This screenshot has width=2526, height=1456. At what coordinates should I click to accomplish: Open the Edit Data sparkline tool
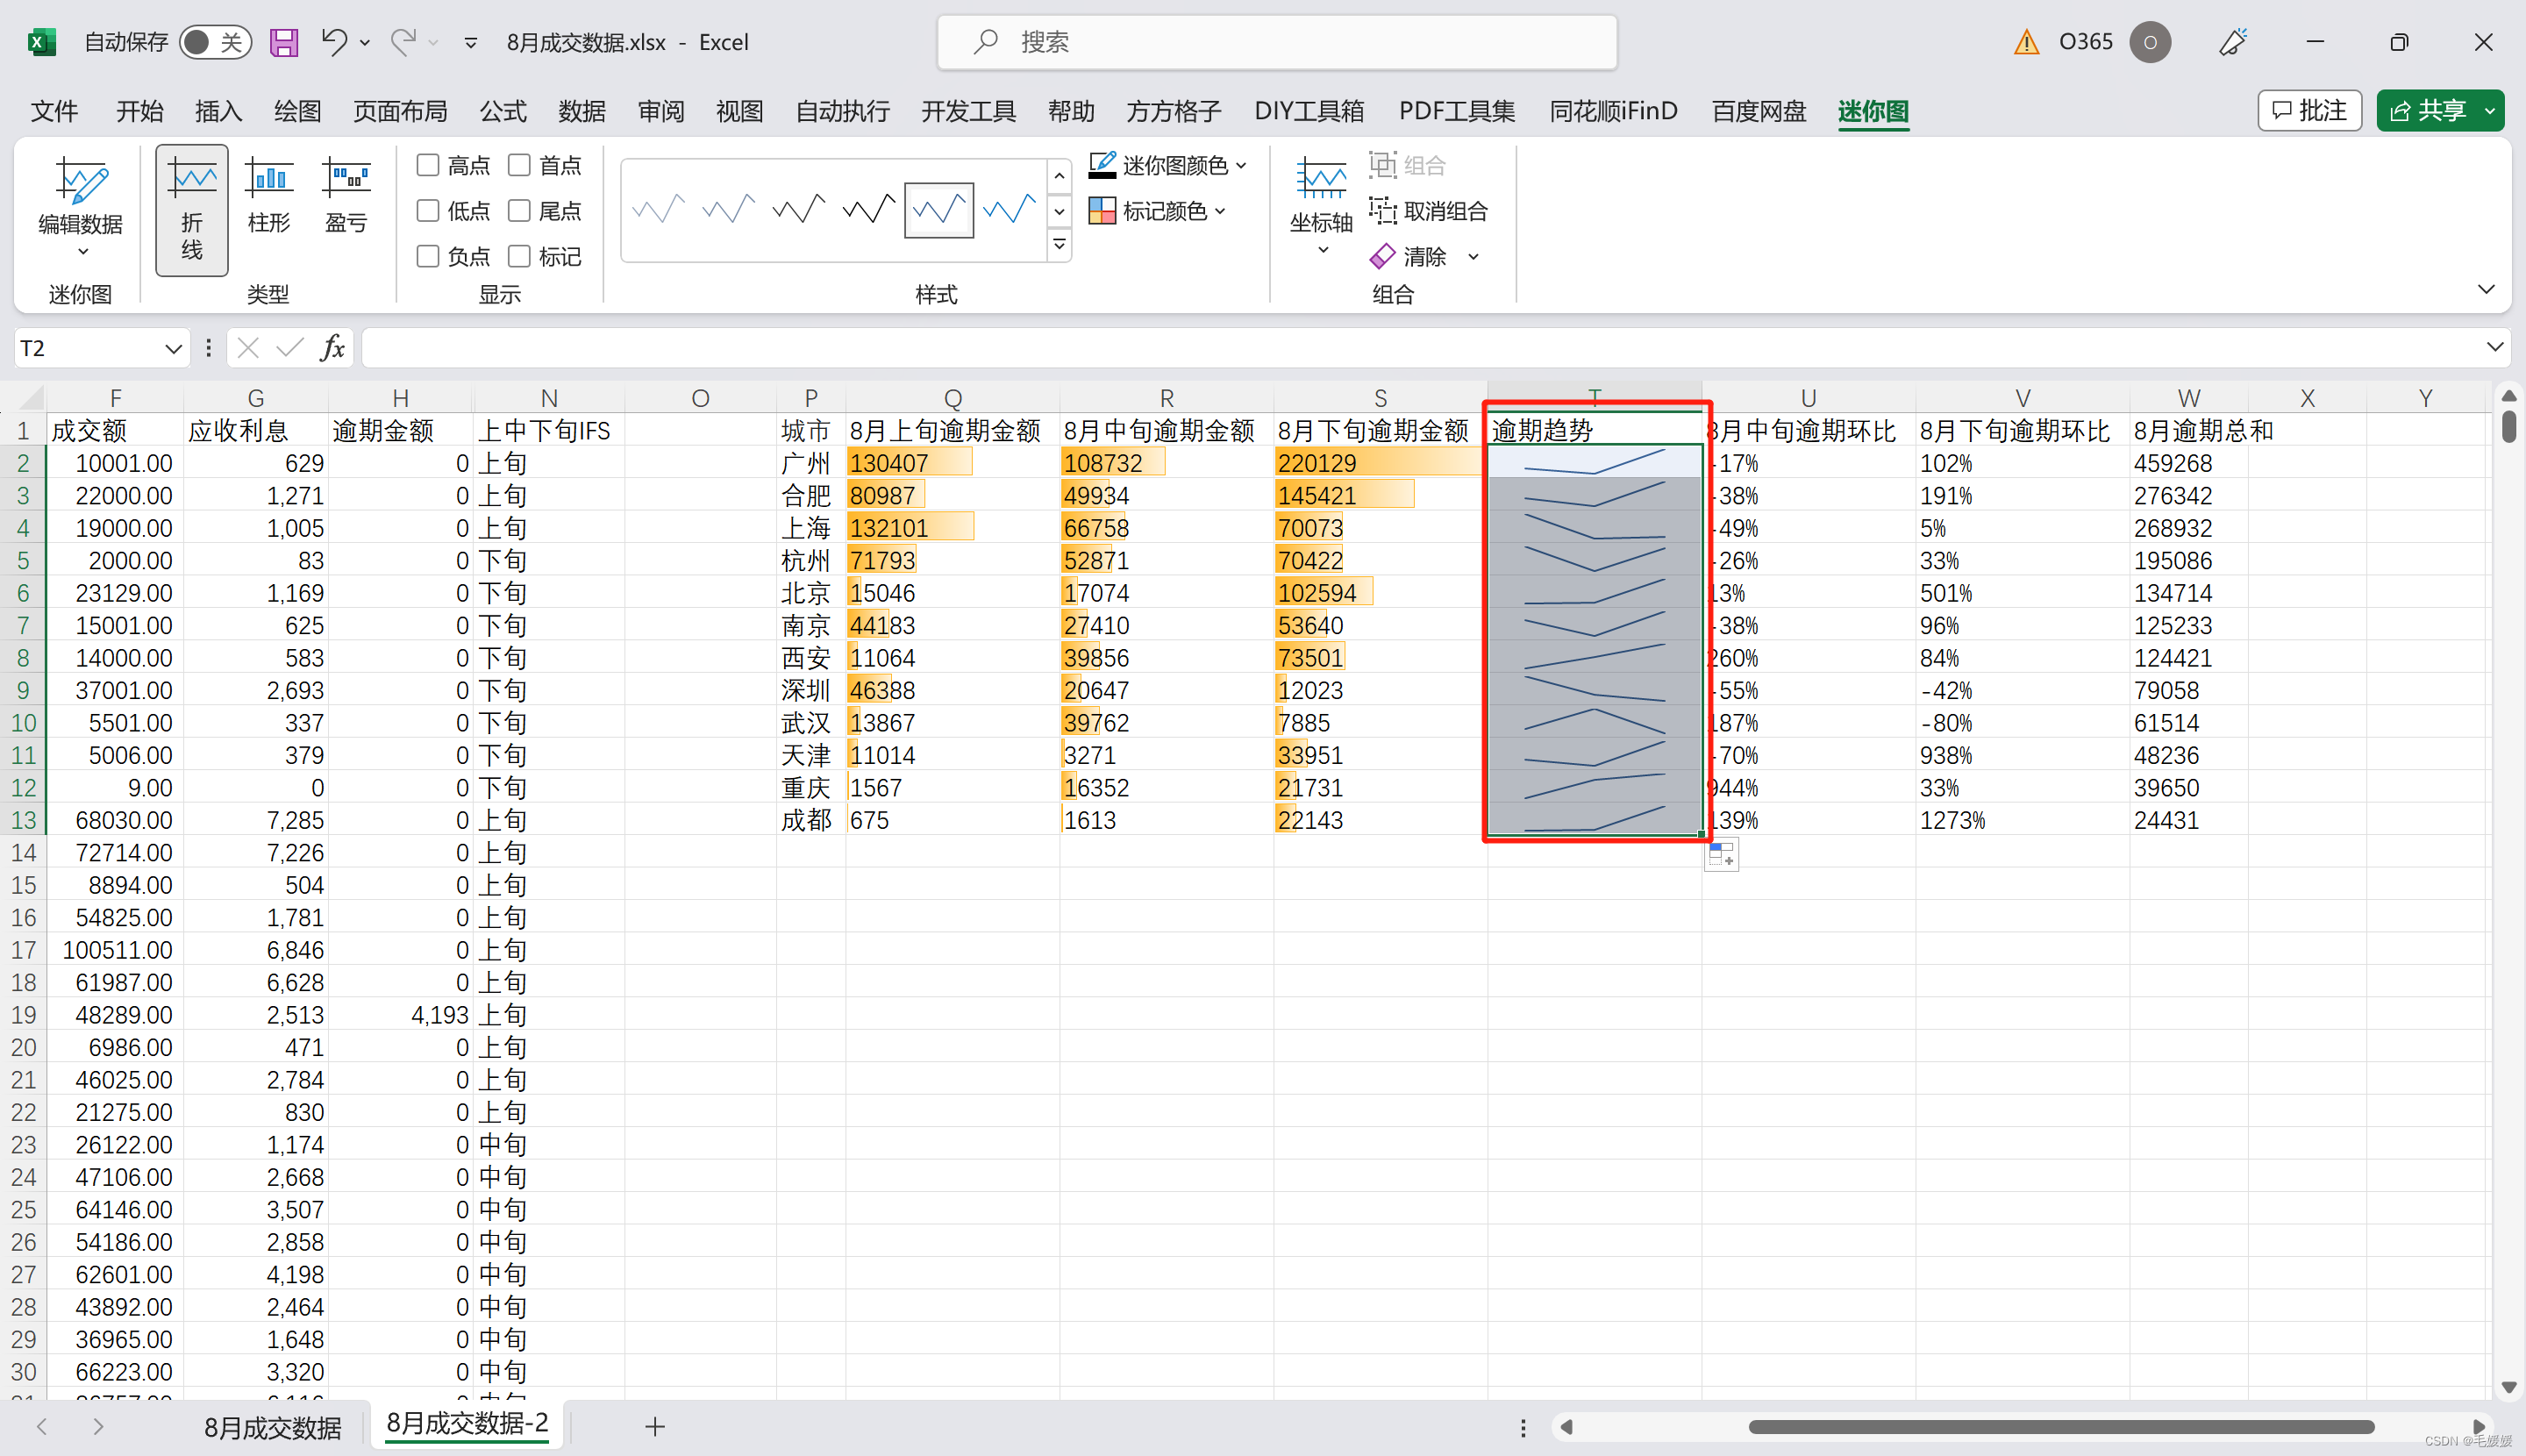(80, 206)
